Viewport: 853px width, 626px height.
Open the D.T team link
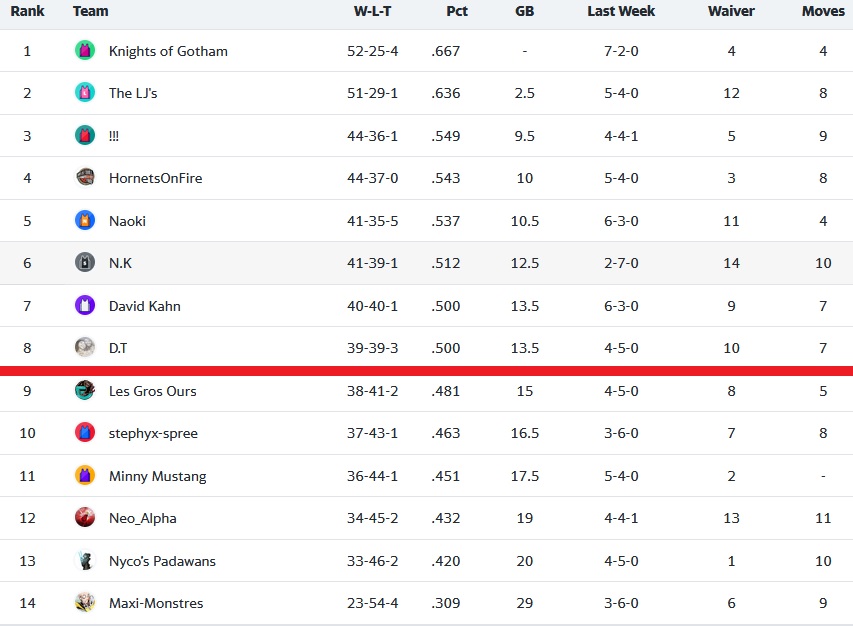tap(118, 348)
